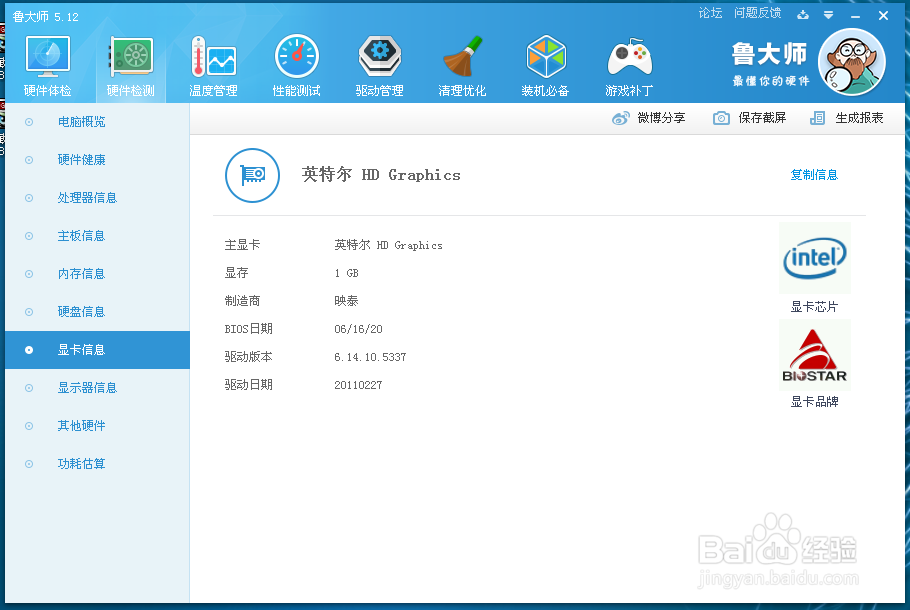Open the 问题反馈 feedback link
910x610 pixels.
[x=757, y=13]
